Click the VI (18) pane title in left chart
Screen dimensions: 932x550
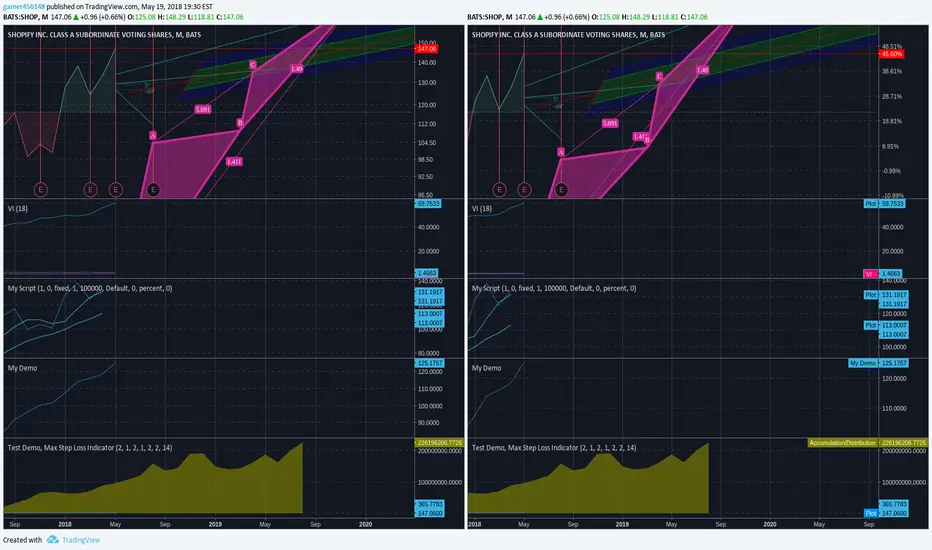[17, 208]
